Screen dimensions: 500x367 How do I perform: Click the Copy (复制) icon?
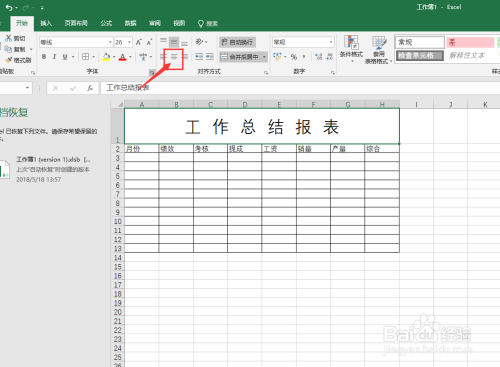(x=9, y=49)
